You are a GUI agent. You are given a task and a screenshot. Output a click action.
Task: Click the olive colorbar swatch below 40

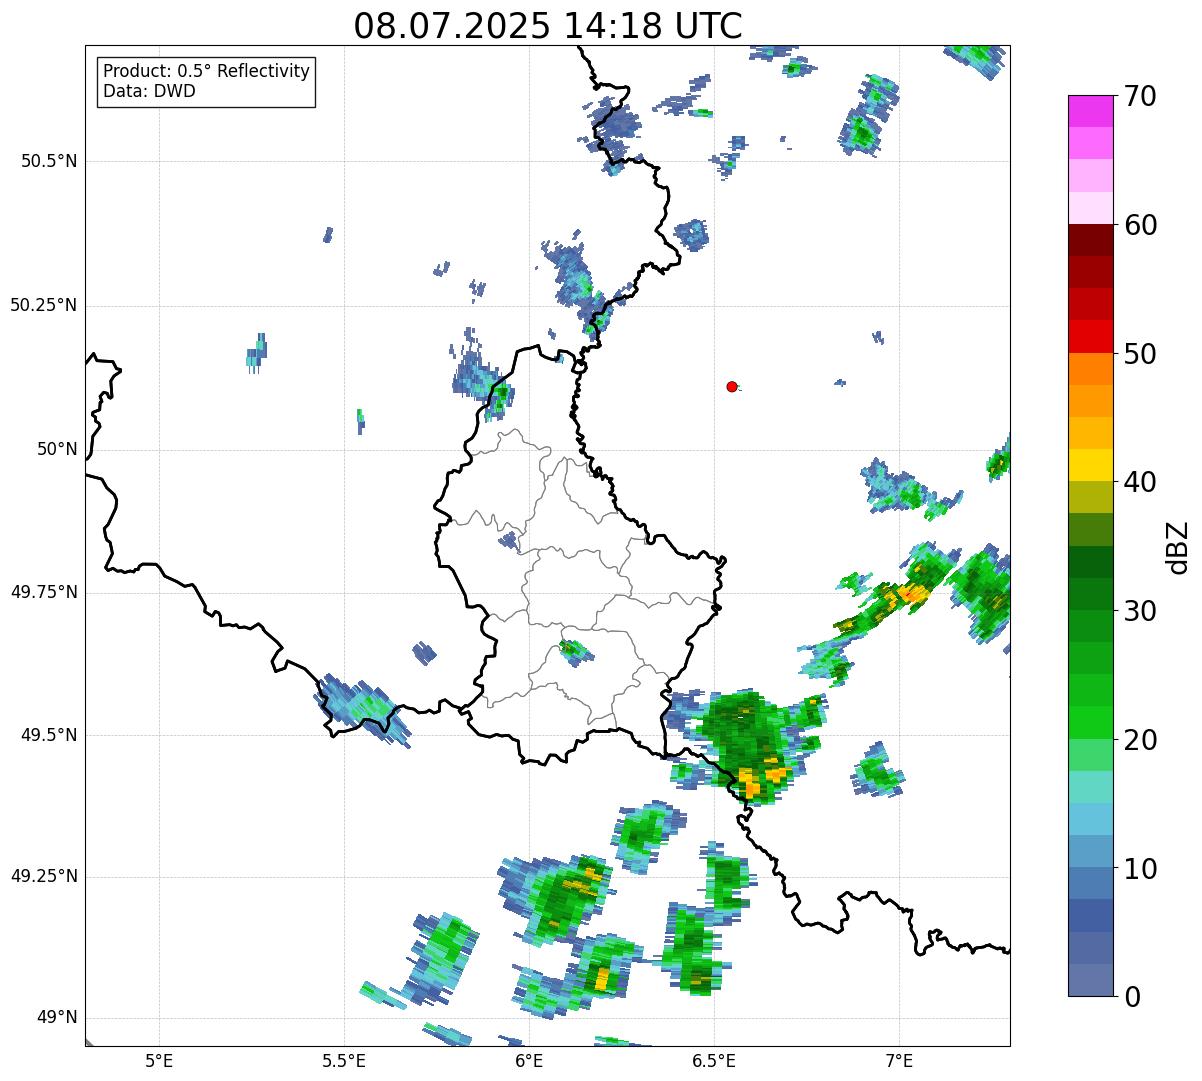click(1091, 497)
